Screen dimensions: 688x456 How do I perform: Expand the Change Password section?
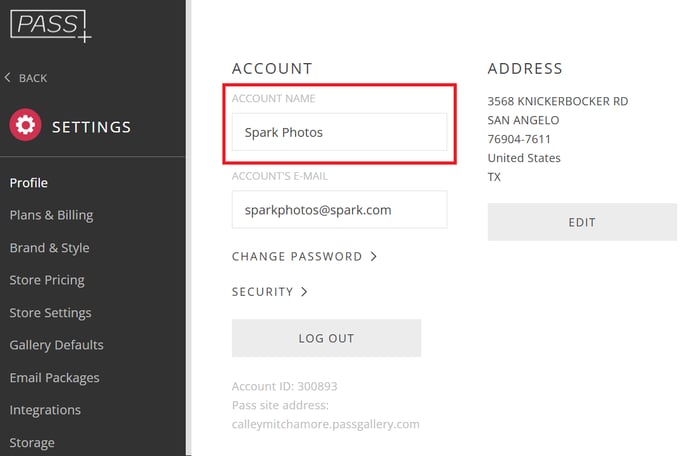tap(304, 257)
